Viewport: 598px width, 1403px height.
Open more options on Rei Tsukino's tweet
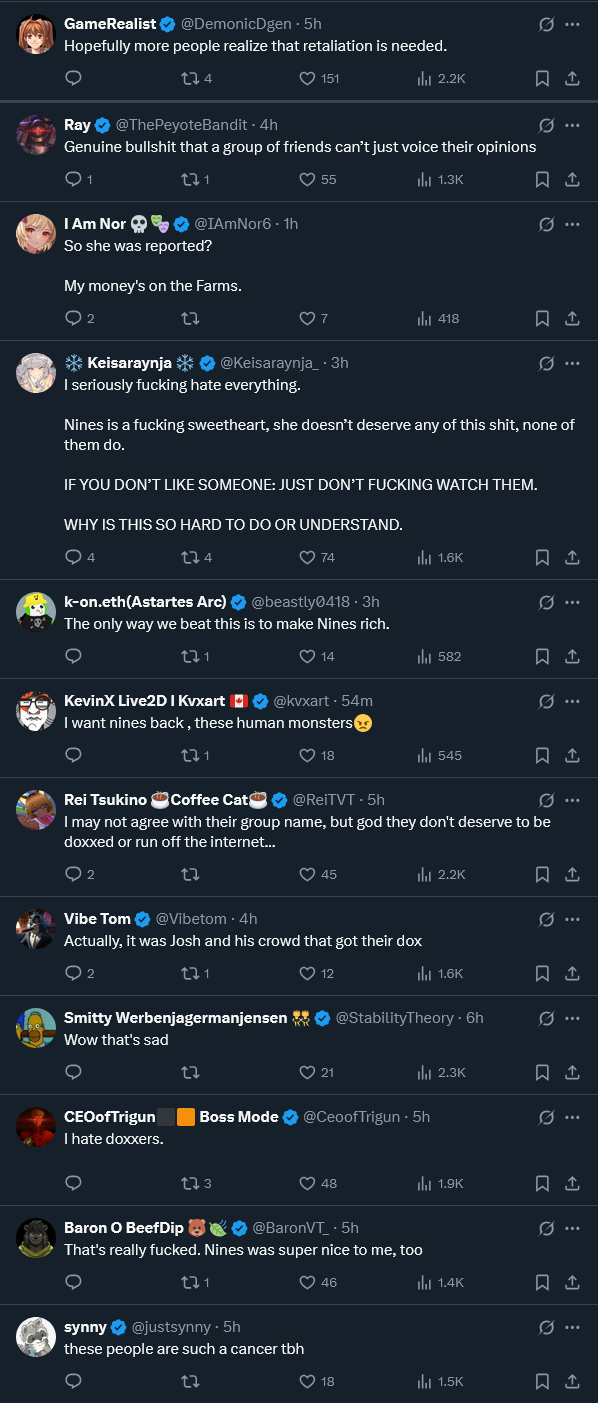(572, 799)
